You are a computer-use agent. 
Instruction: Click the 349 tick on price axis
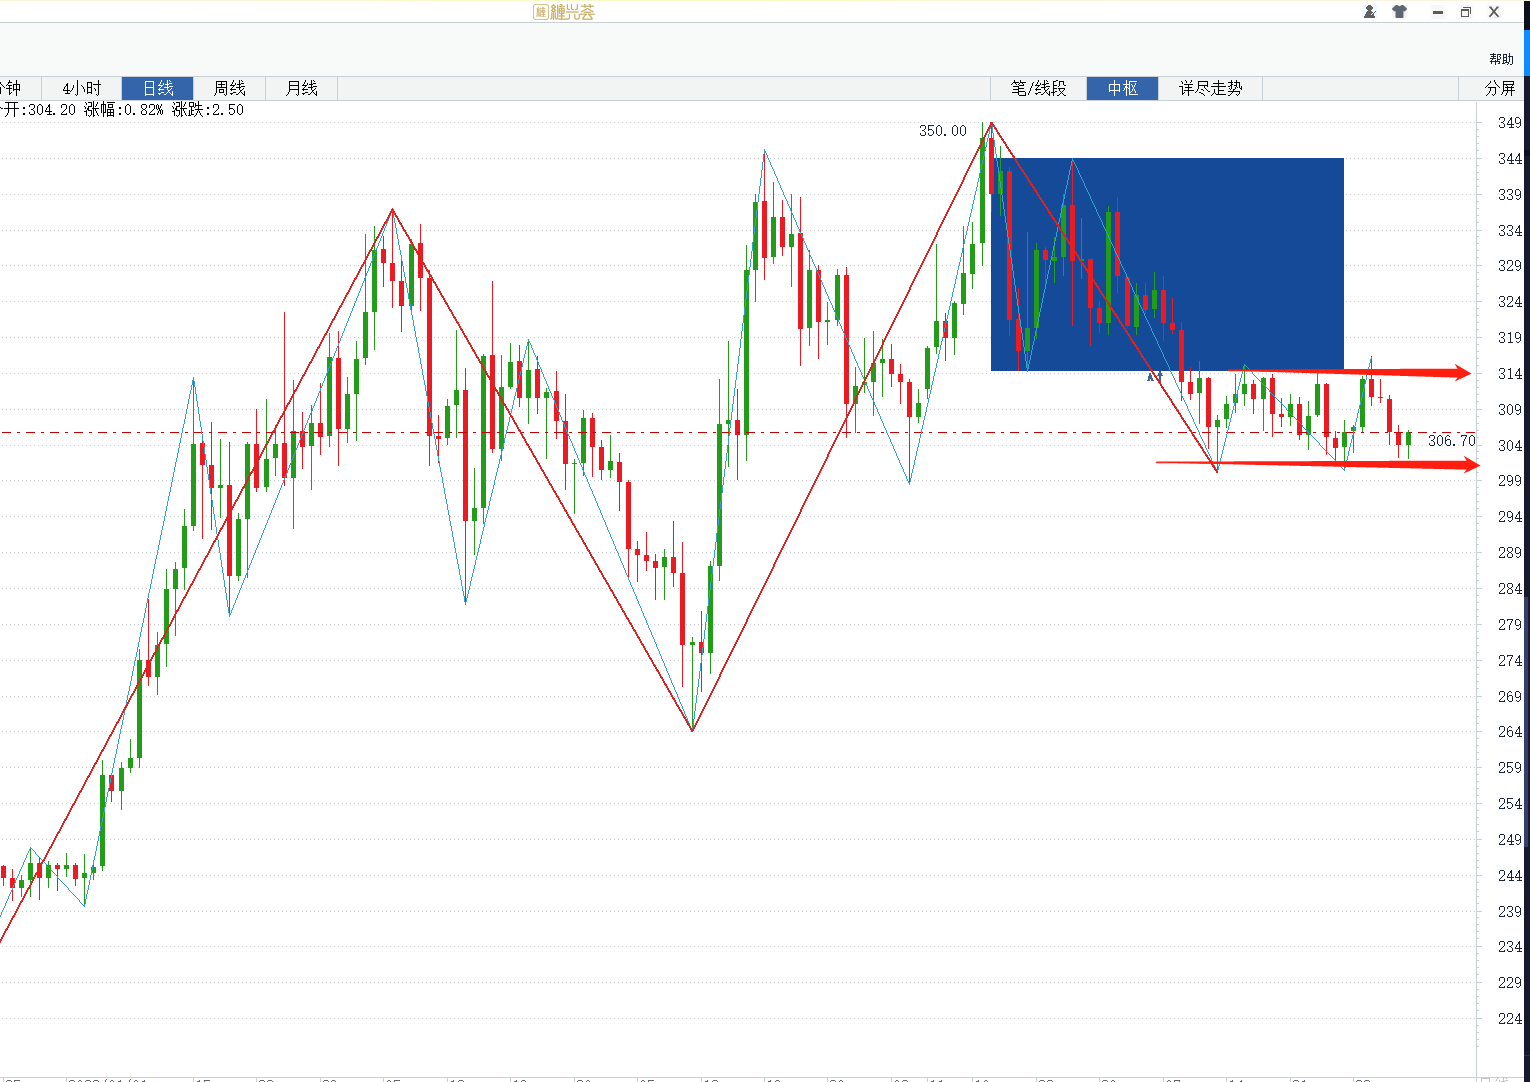[x=1509, y=123]
